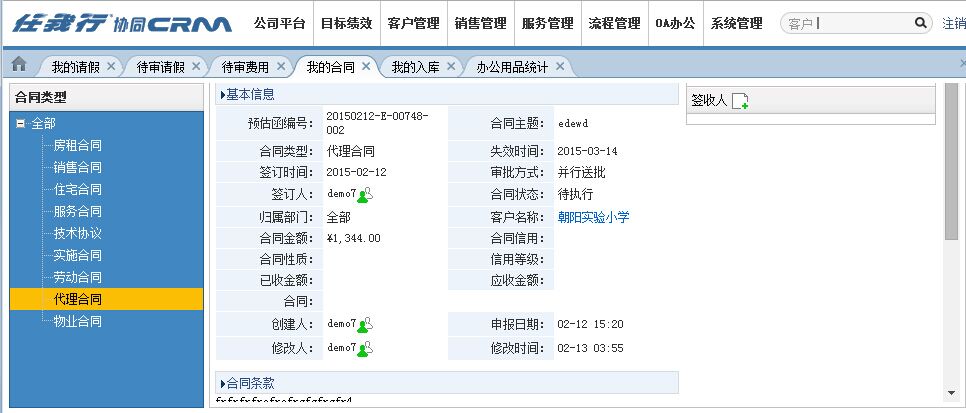Select 销售合同 in the contract type tree
The width and height of the screenshot is (966, 413).
pos(77,167)
